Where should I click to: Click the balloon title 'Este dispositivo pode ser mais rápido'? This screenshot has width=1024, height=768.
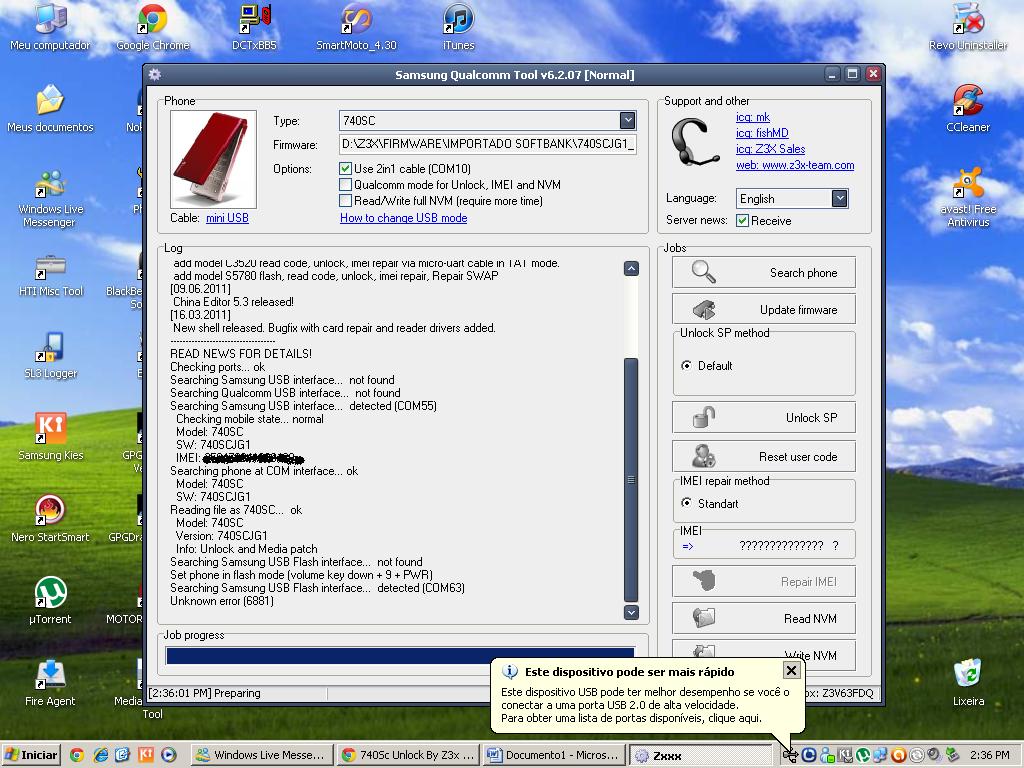pos(630,672)
